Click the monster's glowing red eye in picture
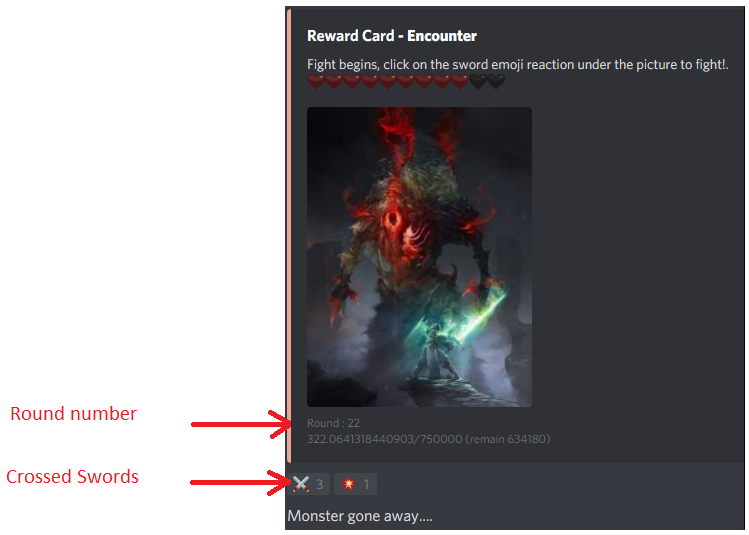 [394, 221]
